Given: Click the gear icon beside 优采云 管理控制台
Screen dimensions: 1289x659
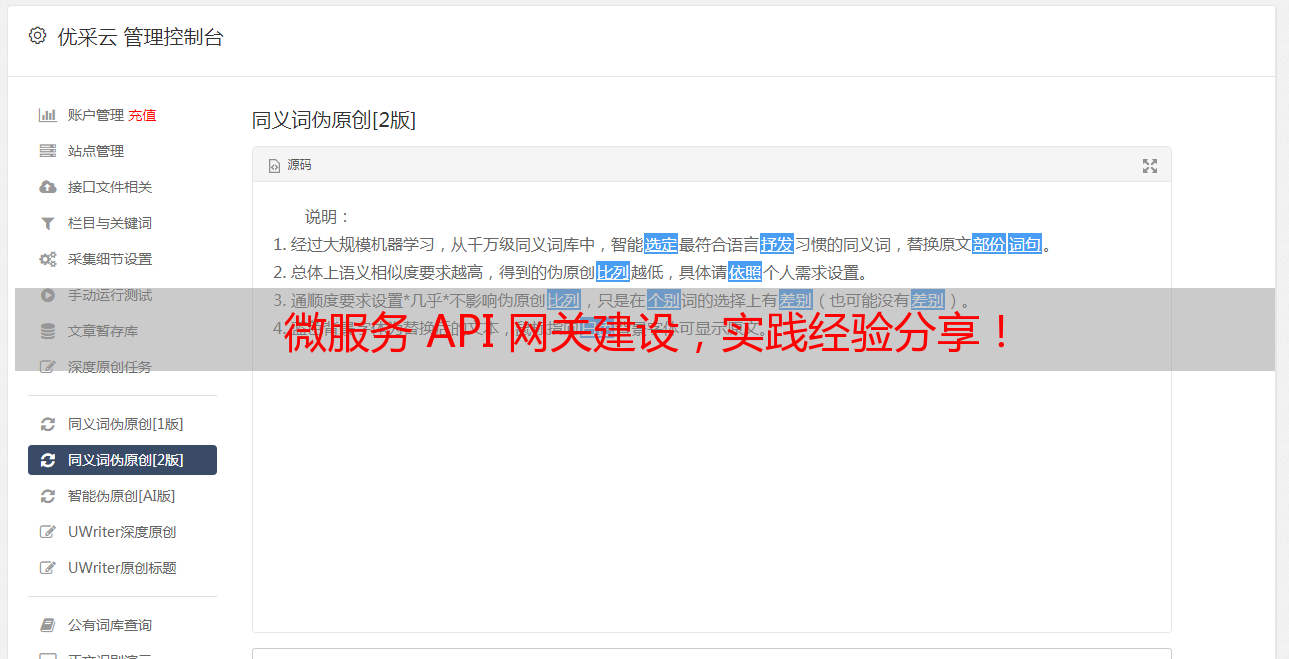Looking at the screenshot, I should pyautogui.click(x=37, y=36).
